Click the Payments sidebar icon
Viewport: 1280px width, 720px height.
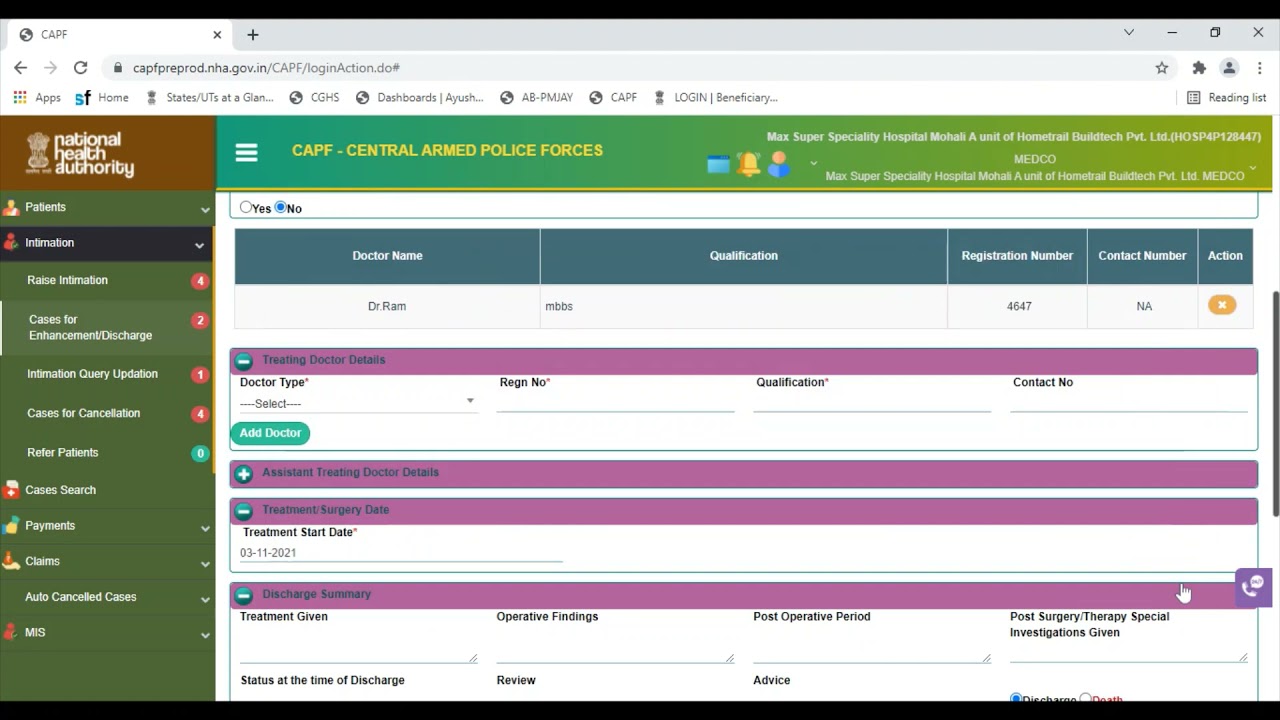tap(11, 526)
